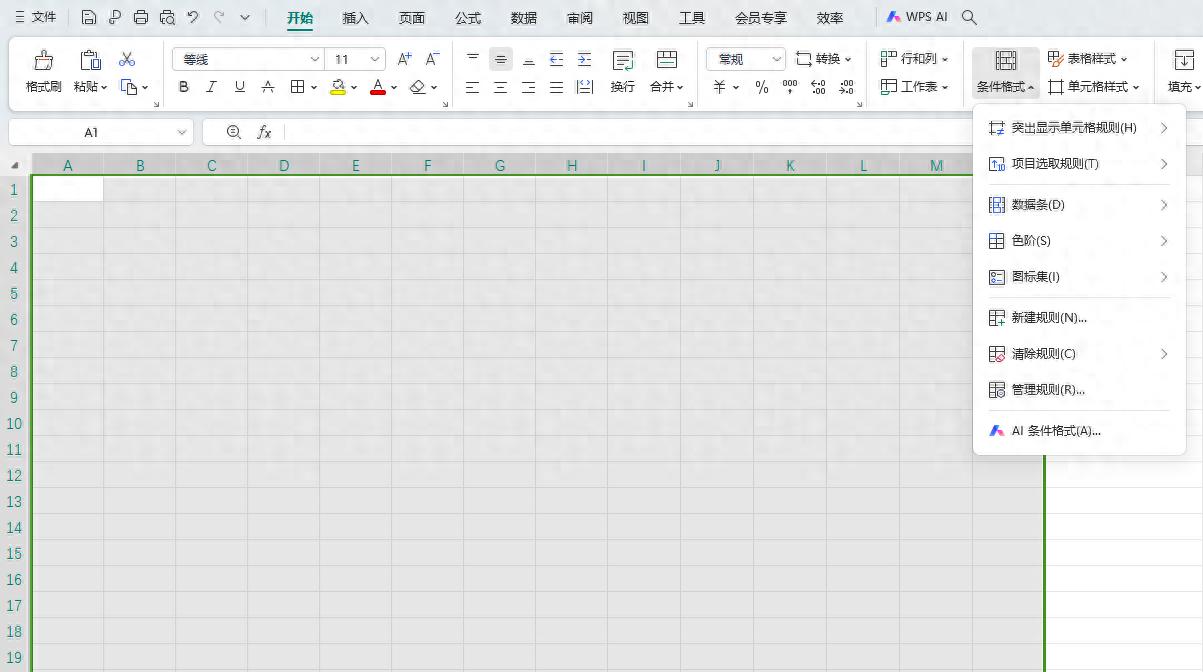Image resolution: width=1203 pixels, height=672 pixels.
Task: Toggle align text left
Action: (x=473, y=87)
